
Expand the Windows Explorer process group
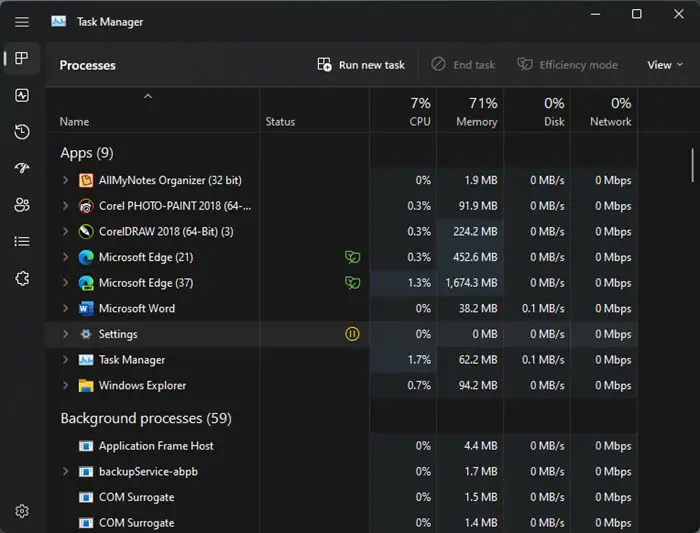coord(65,385)
